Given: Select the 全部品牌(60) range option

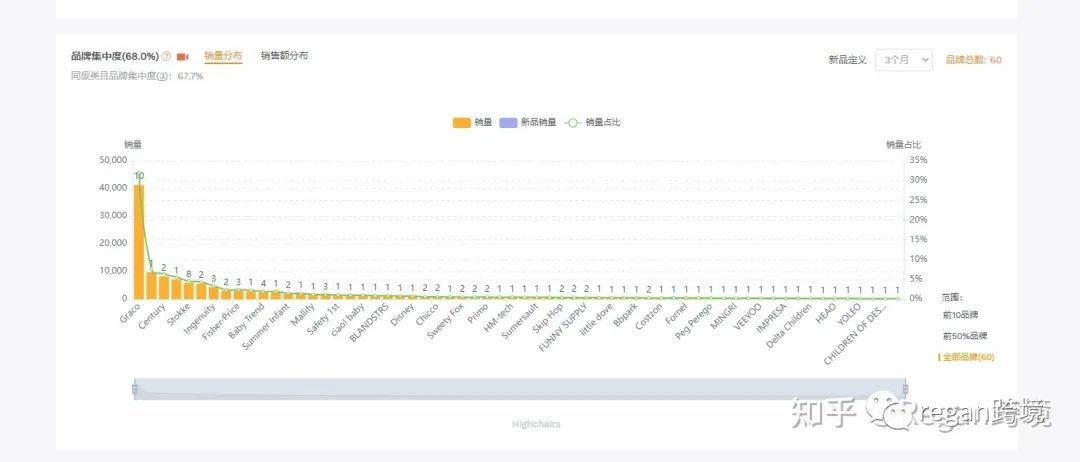Looking at the screenshot, I should tap(968, 357).
